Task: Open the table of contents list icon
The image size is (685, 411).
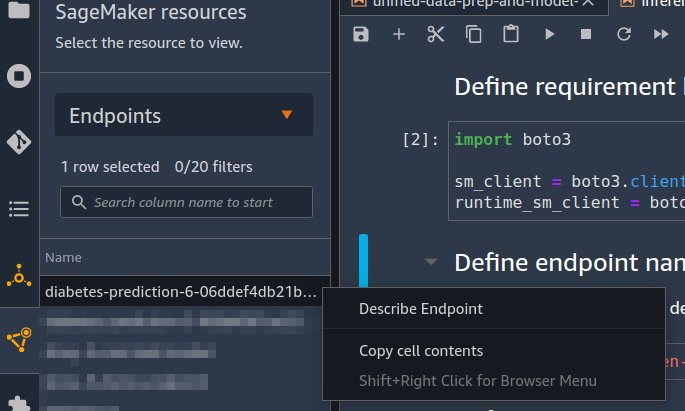Action: tap(19, 209)
